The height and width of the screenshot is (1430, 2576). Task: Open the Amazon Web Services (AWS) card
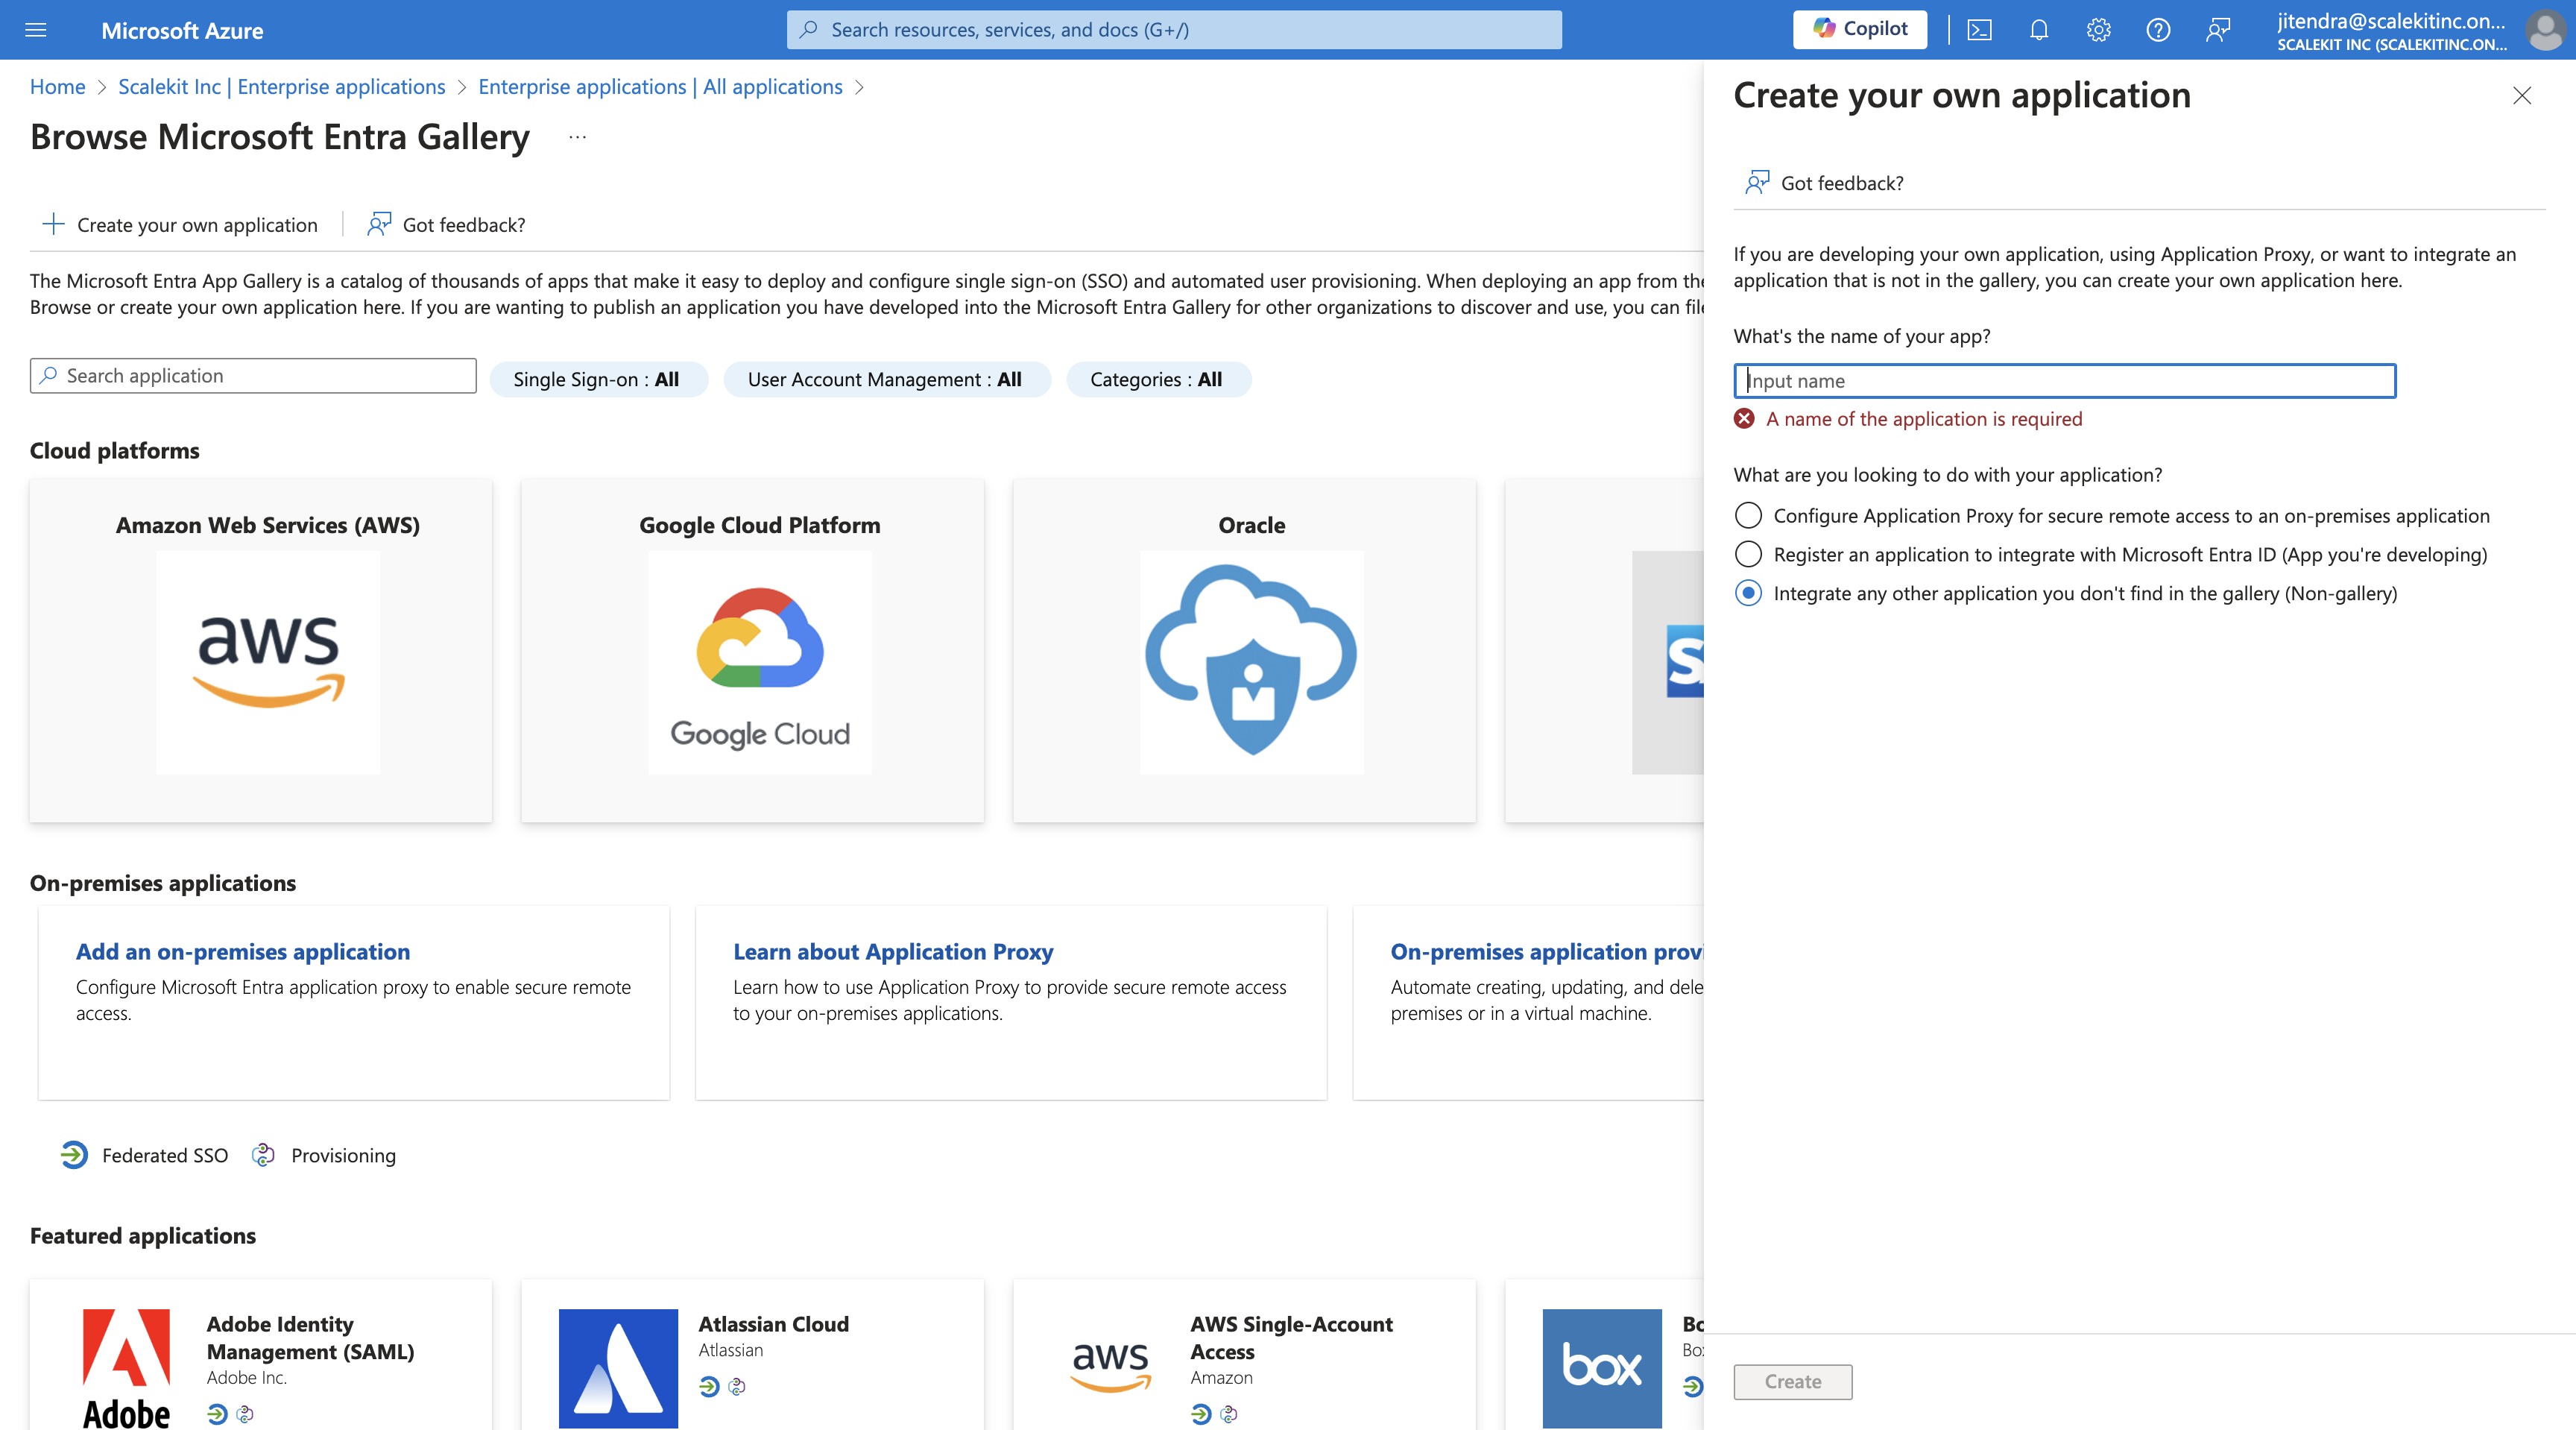click(x=261, y=650)
